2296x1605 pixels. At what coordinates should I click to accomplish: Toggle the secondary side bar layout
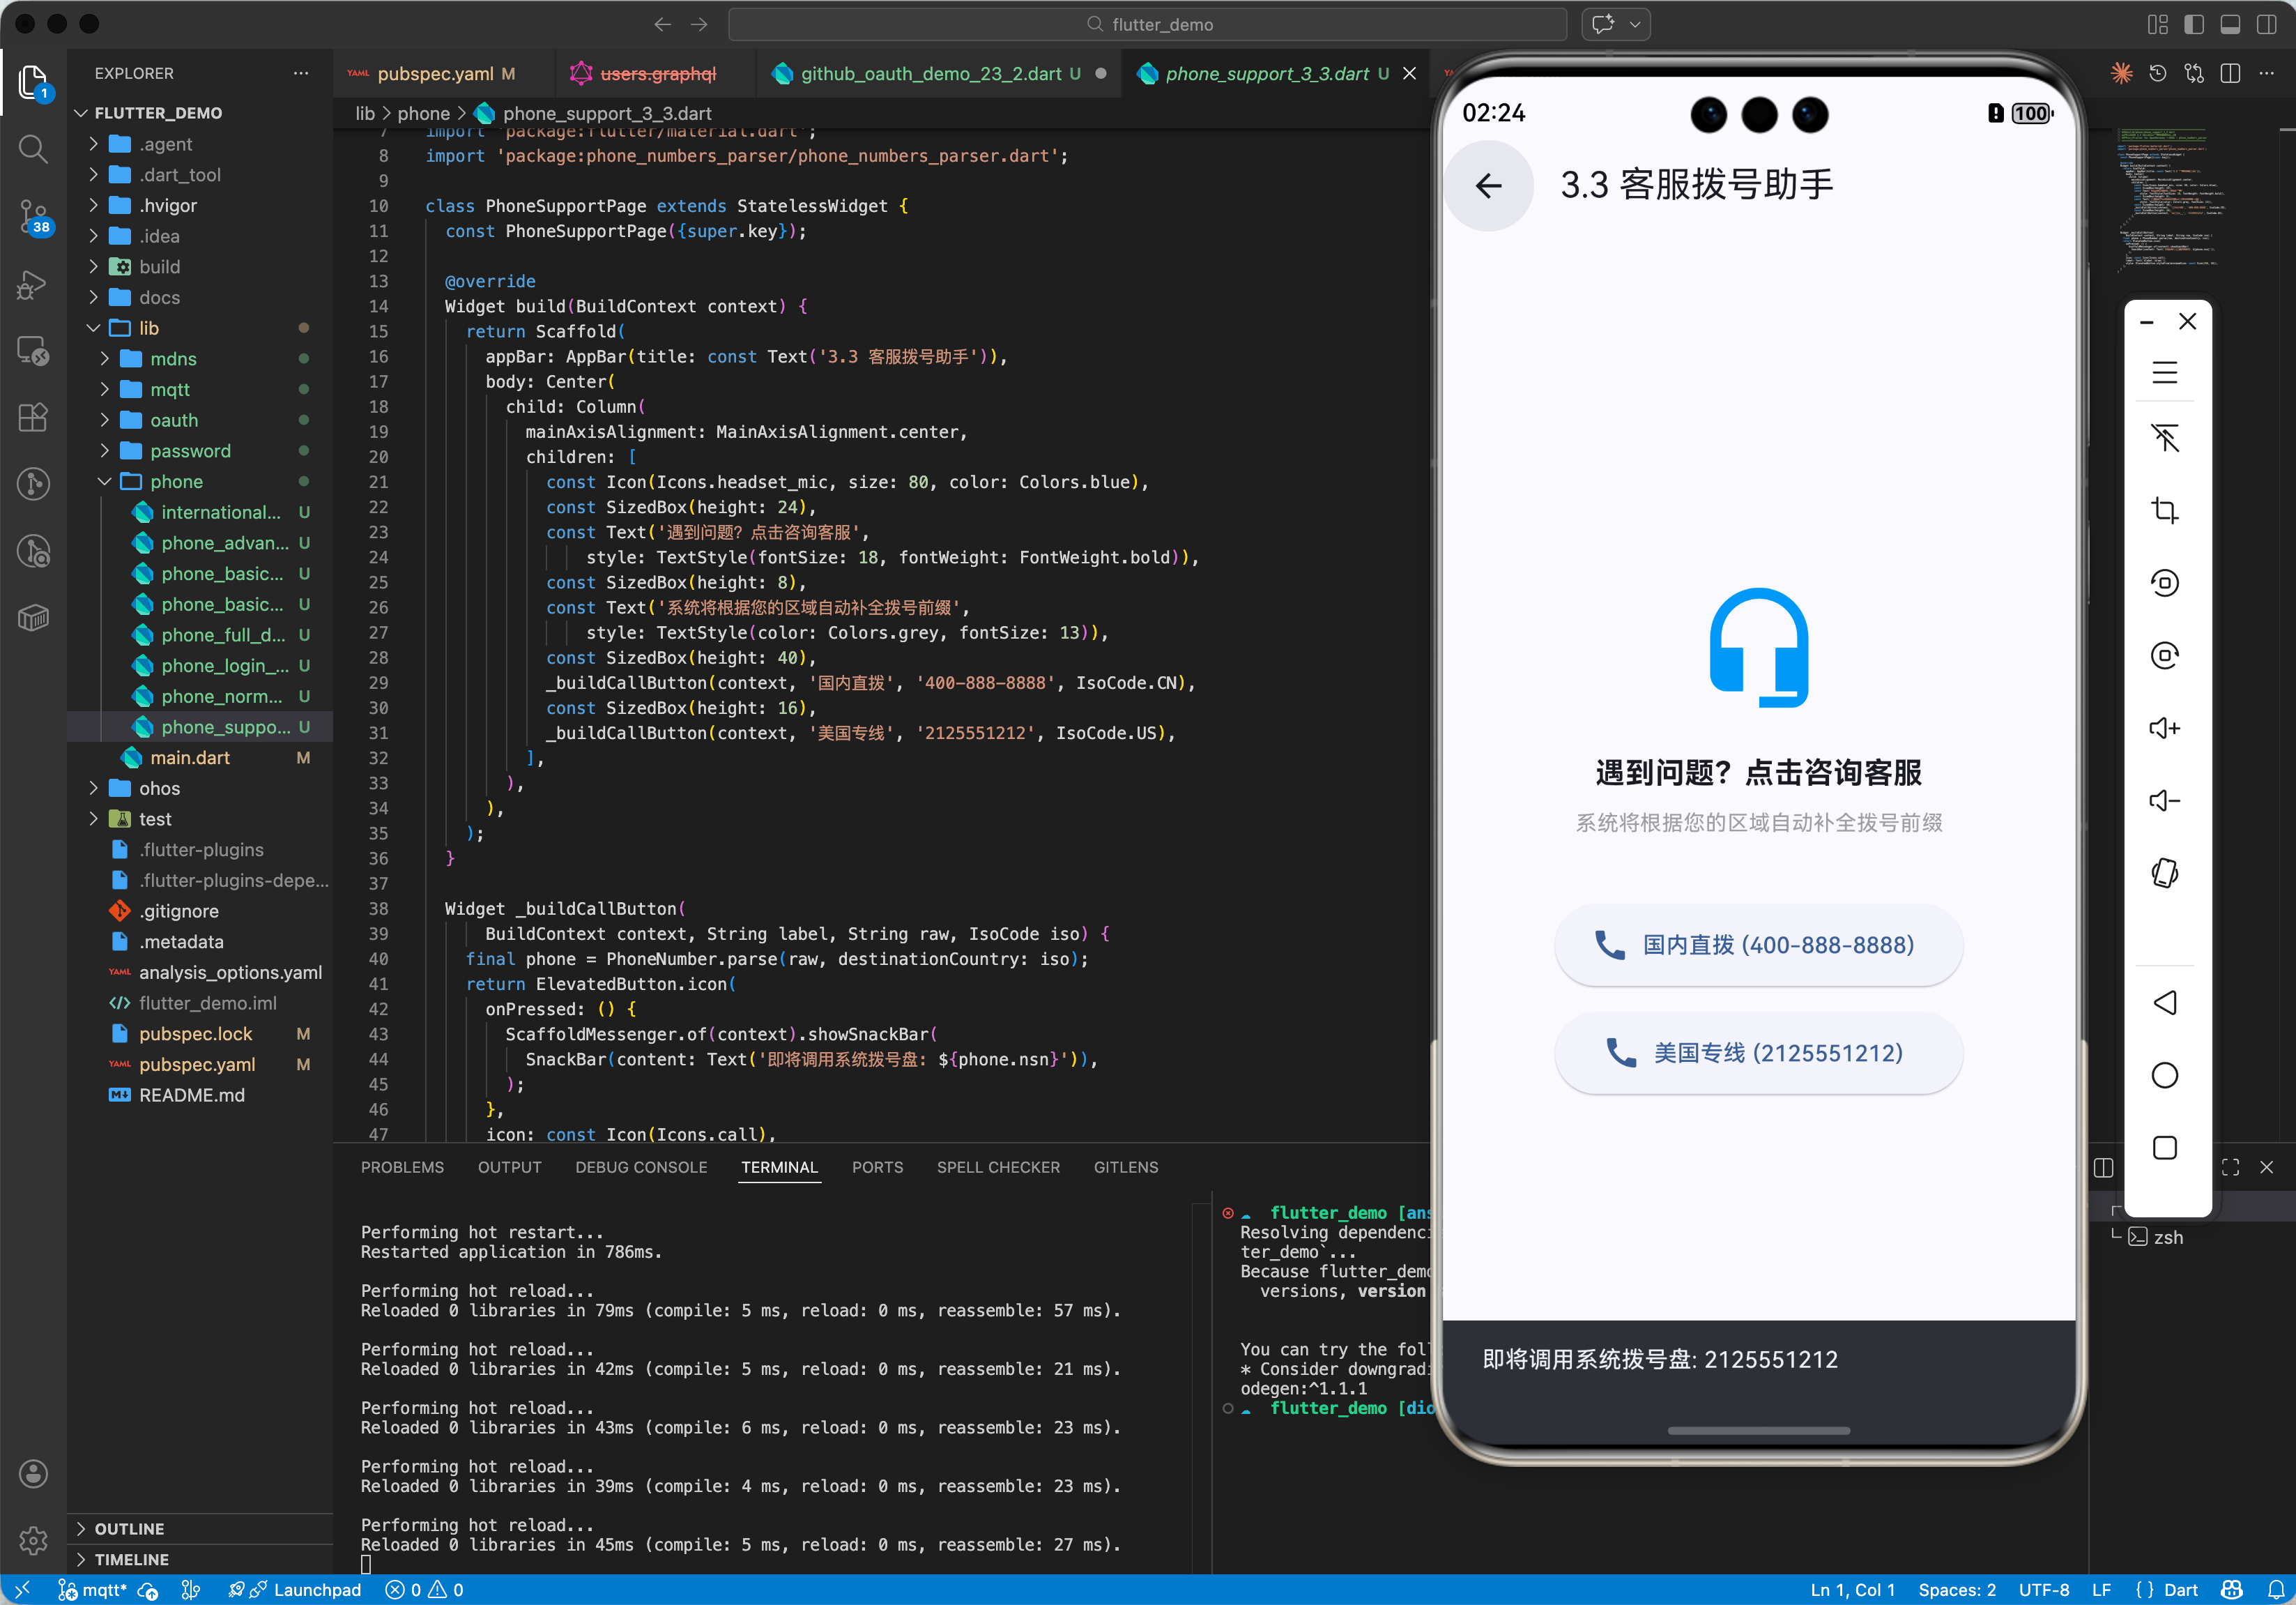point(2267,24)
